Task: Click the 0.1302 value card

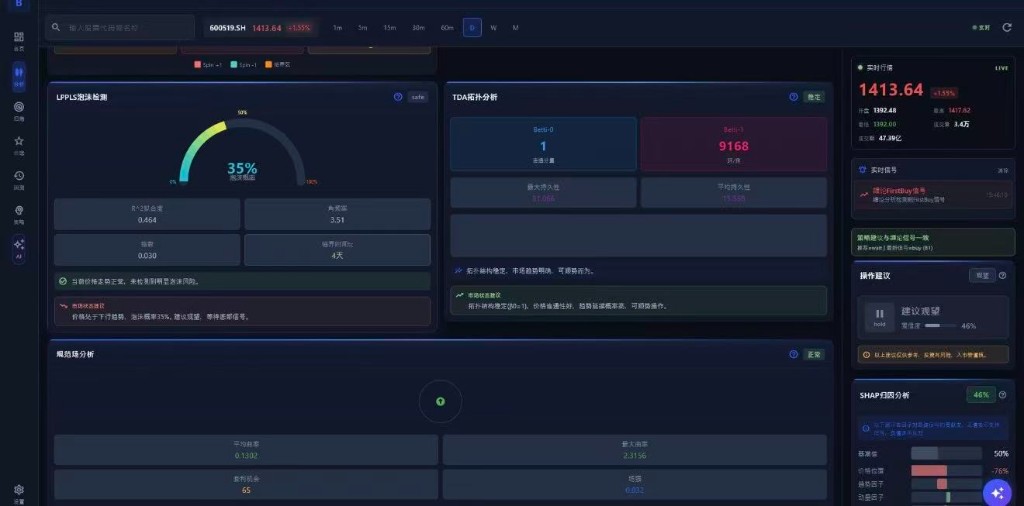Action: 246,450
